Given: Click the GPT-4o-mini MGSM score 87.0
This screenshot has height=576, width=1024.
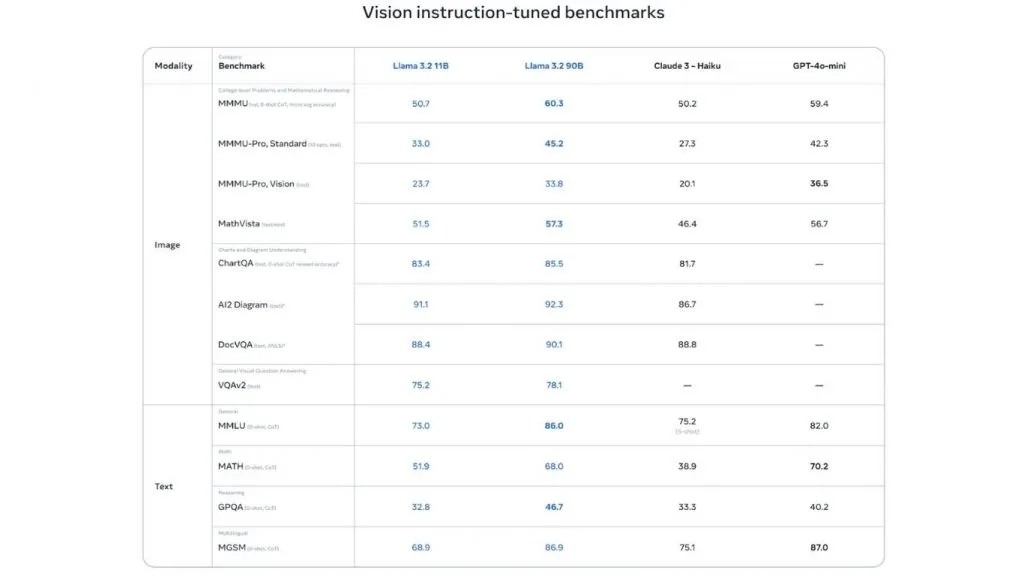Looking at the screenshot, I should [819, 548].
